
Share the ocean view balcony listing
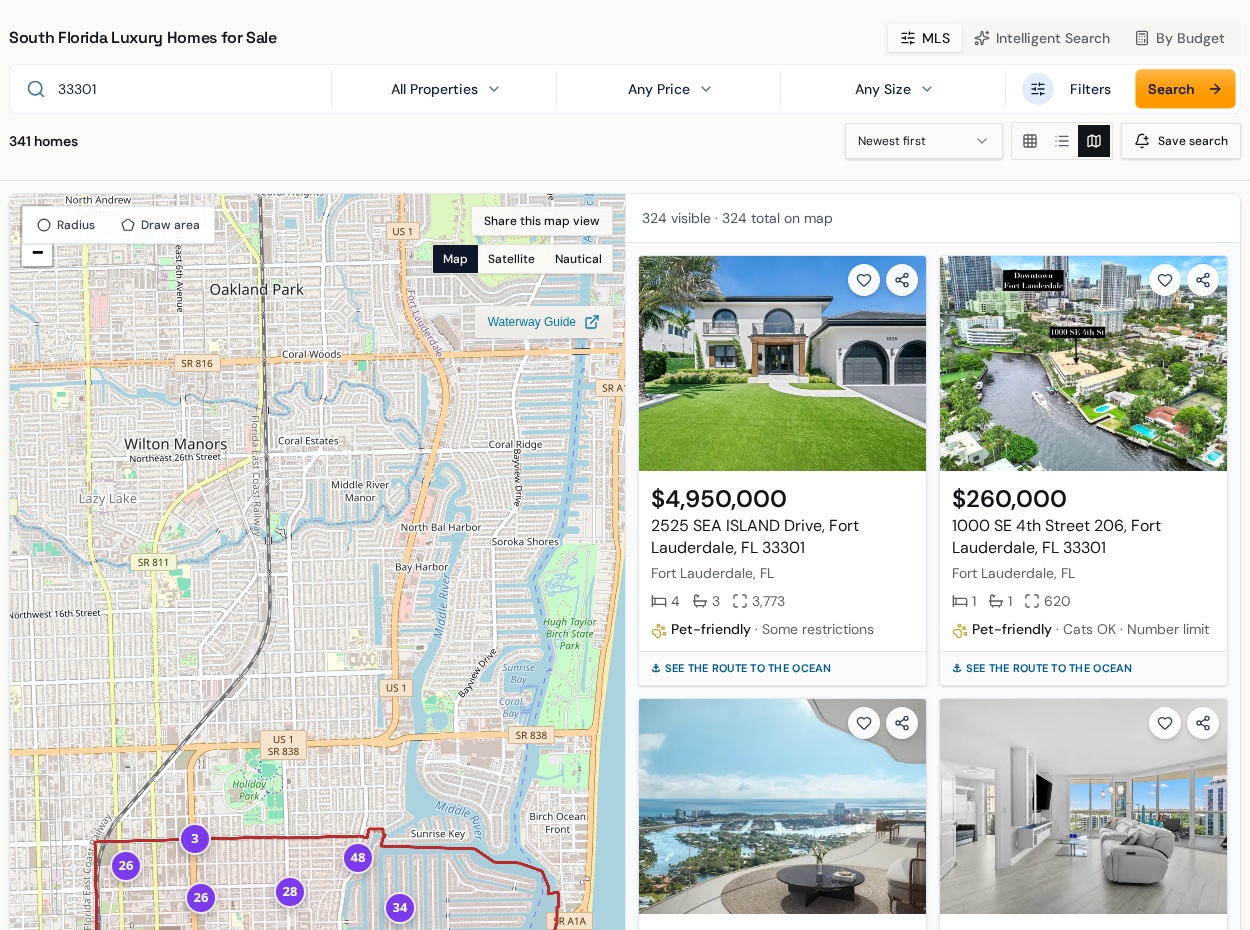coord(902,723)
